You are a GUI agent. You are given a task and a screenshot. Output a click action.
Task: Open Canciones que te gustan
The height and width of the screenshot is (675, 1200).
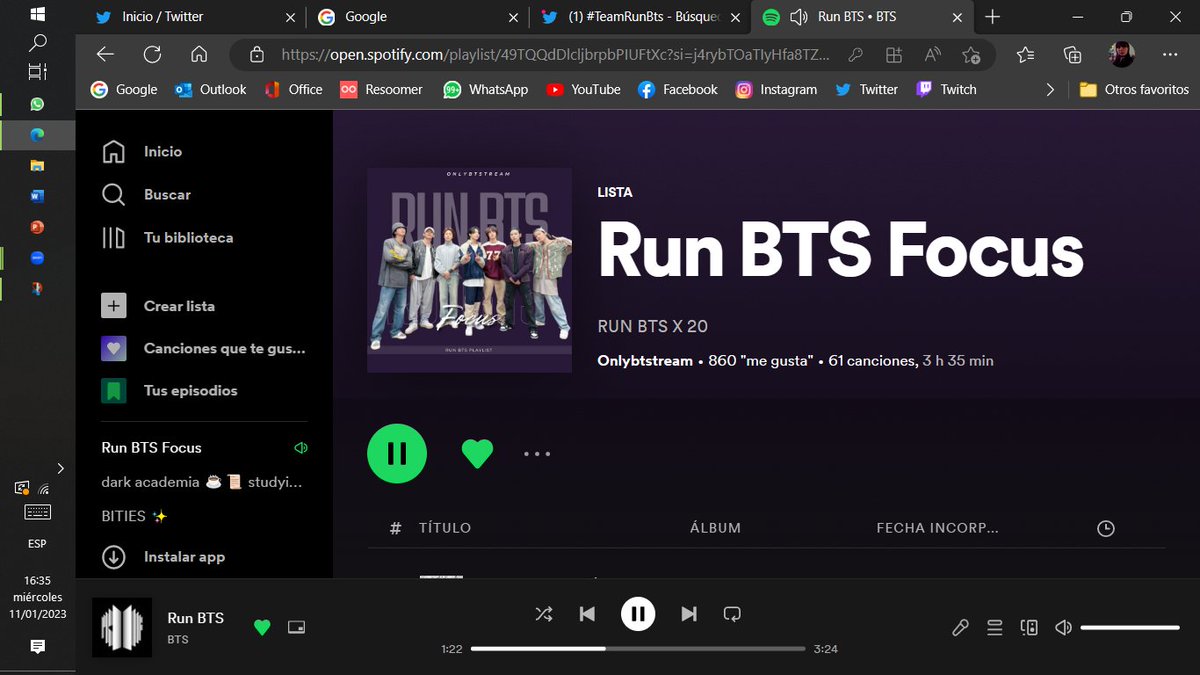coord(203,349)
